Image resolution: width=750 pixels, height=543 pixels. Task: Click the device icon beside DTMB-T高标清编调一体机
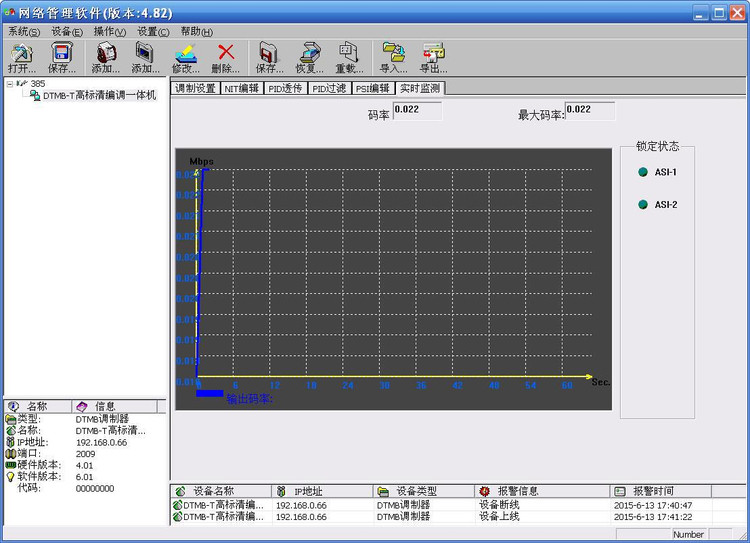pos(35,95)
